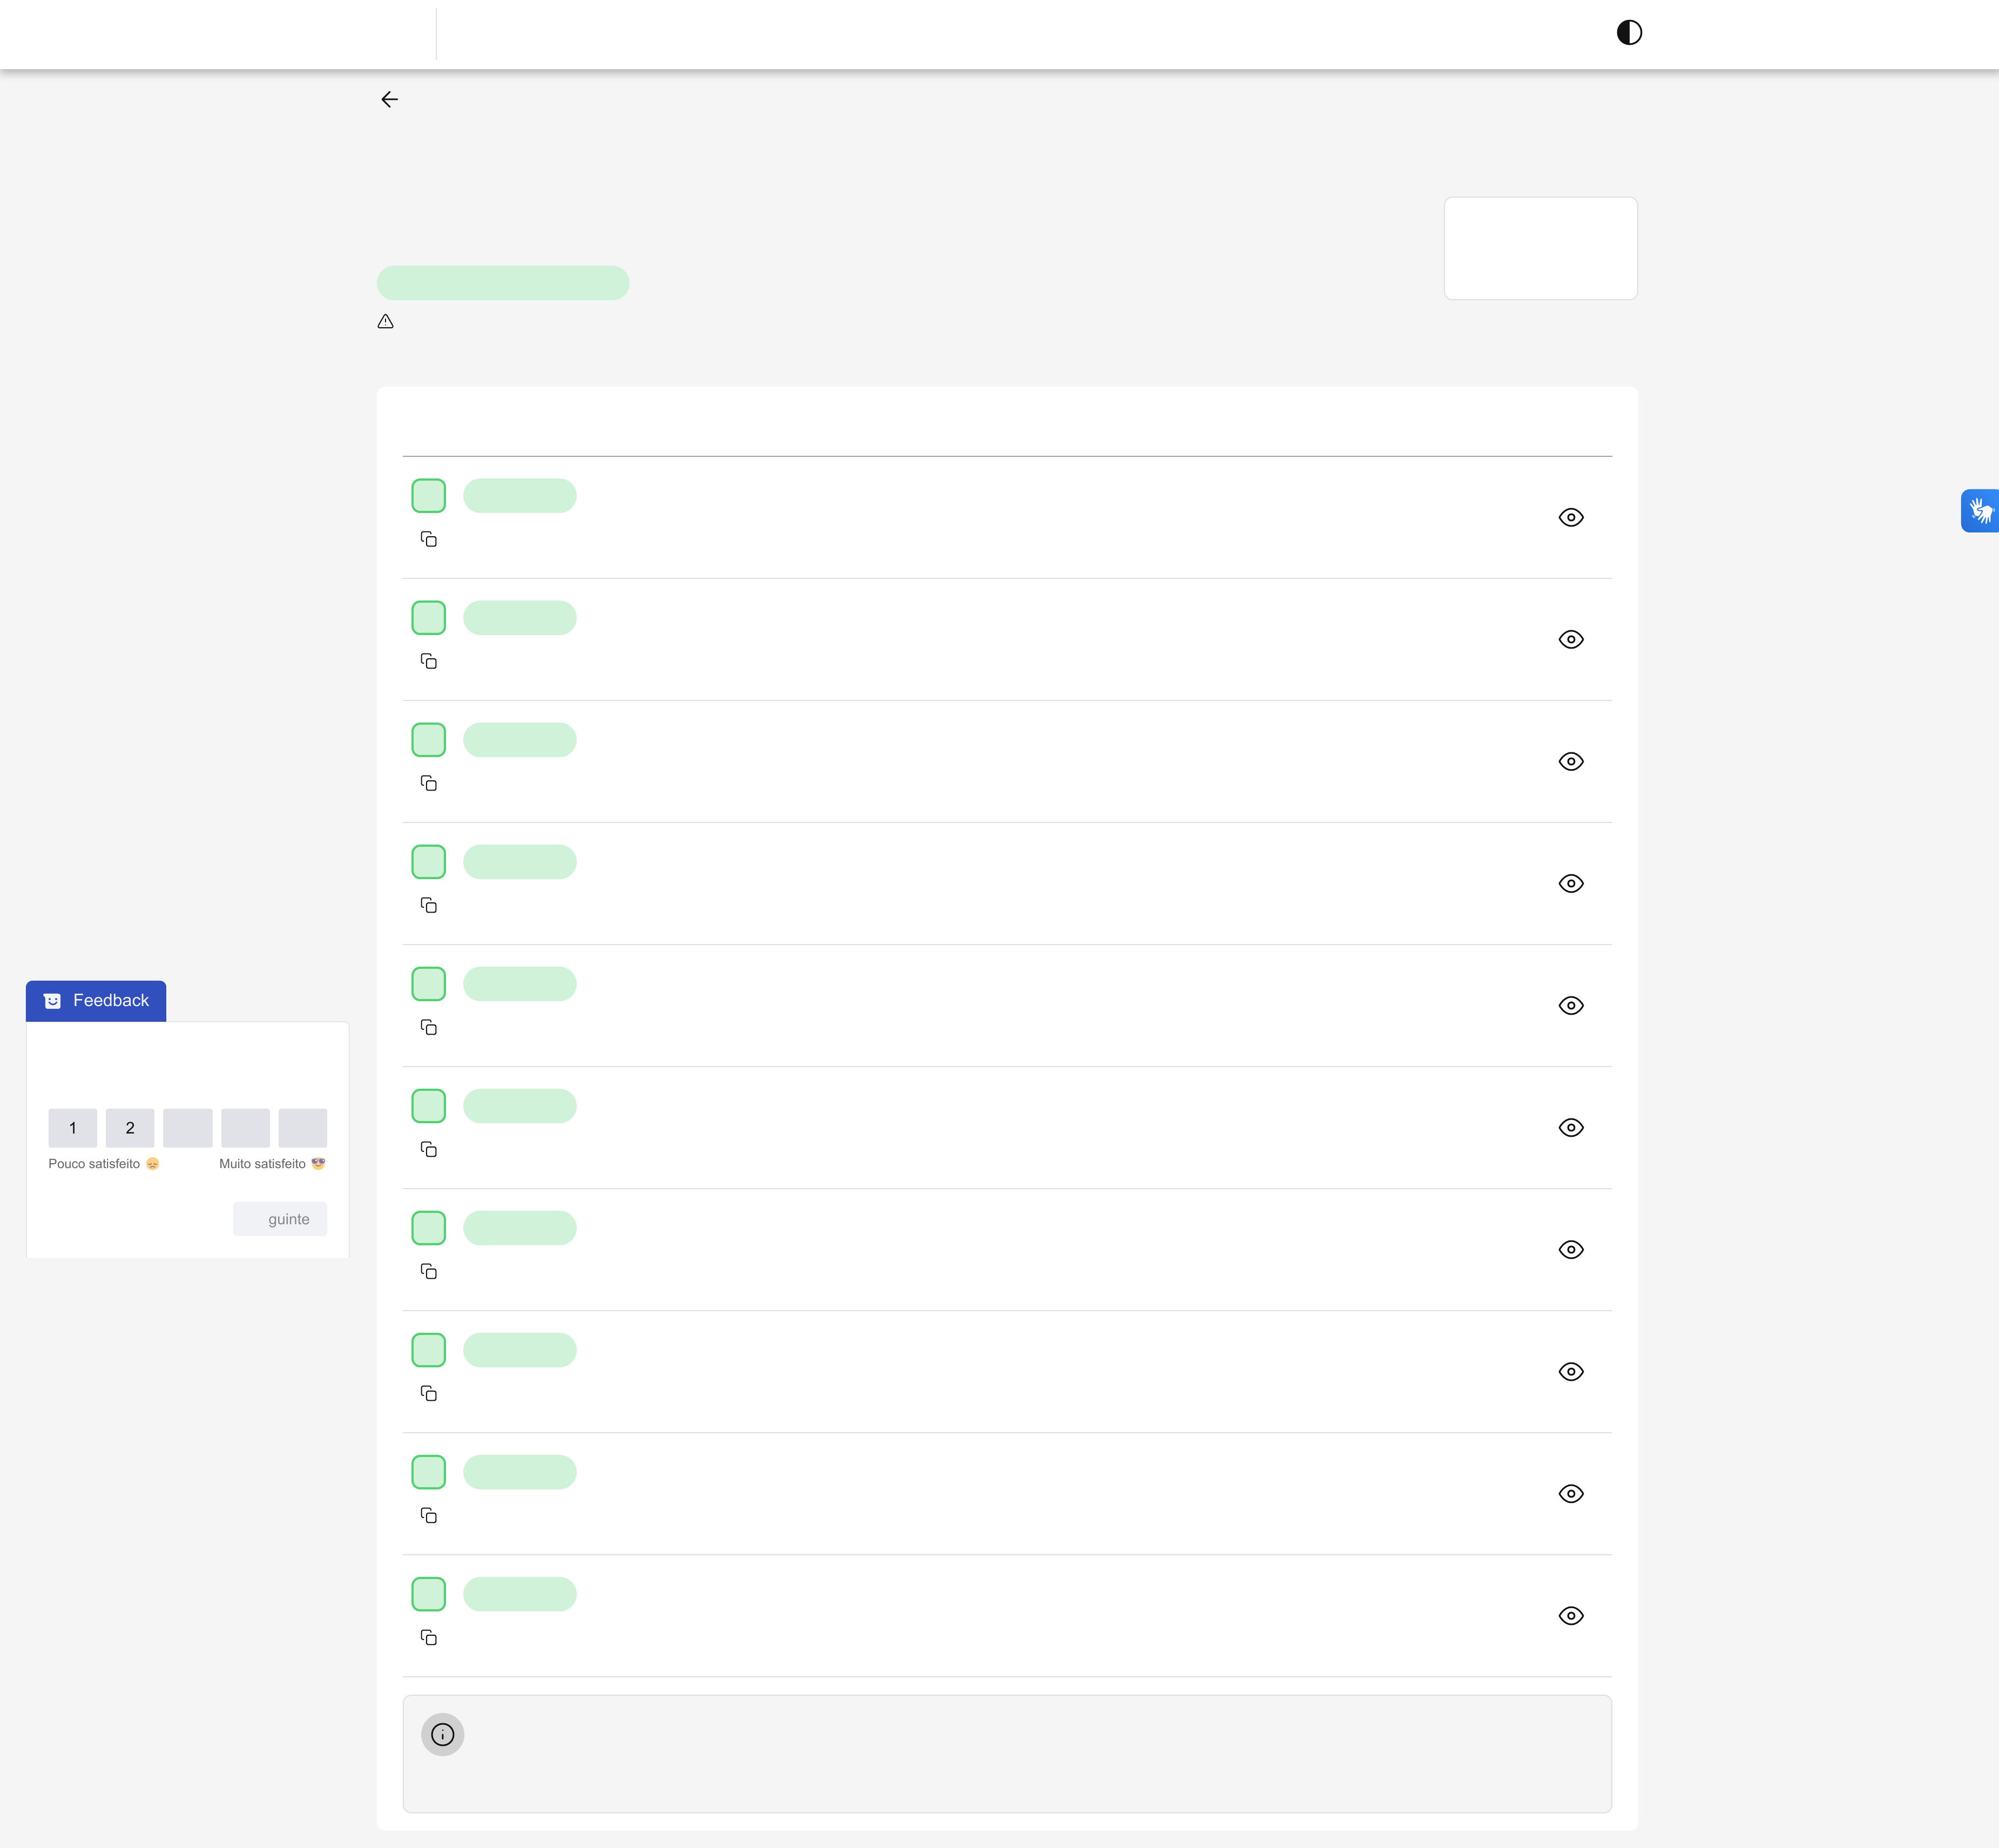Screen dimensions: 1999x1848
Task: Click the info icon in bottom notice
Action: (442, 1734)
